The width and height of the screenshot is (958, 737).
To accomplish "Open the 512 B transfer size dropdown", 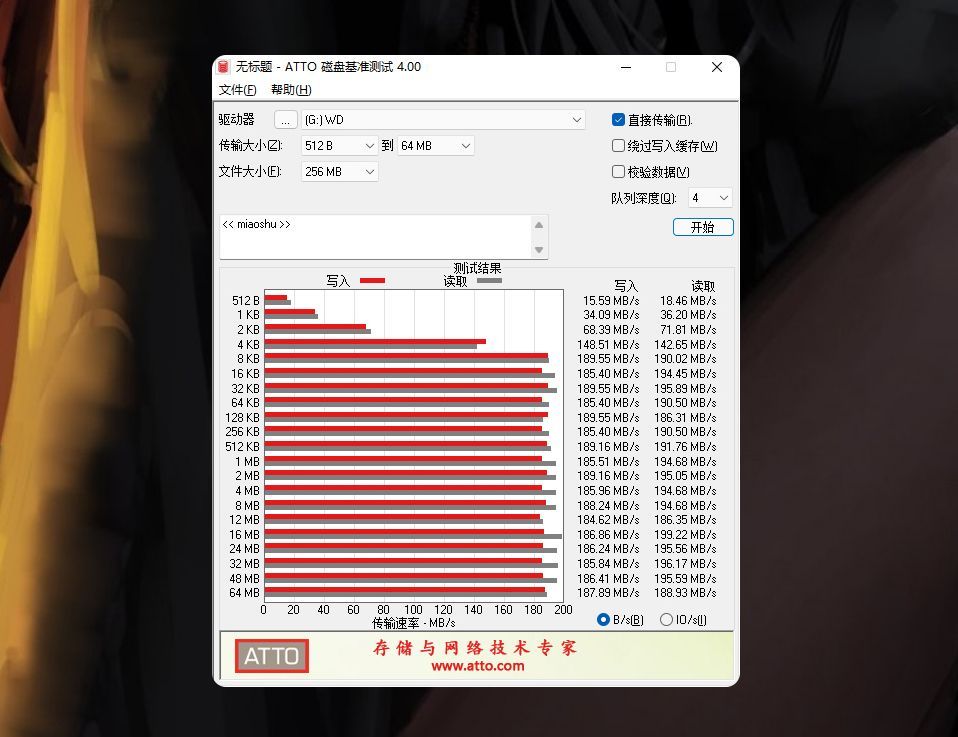I will 339,145.
